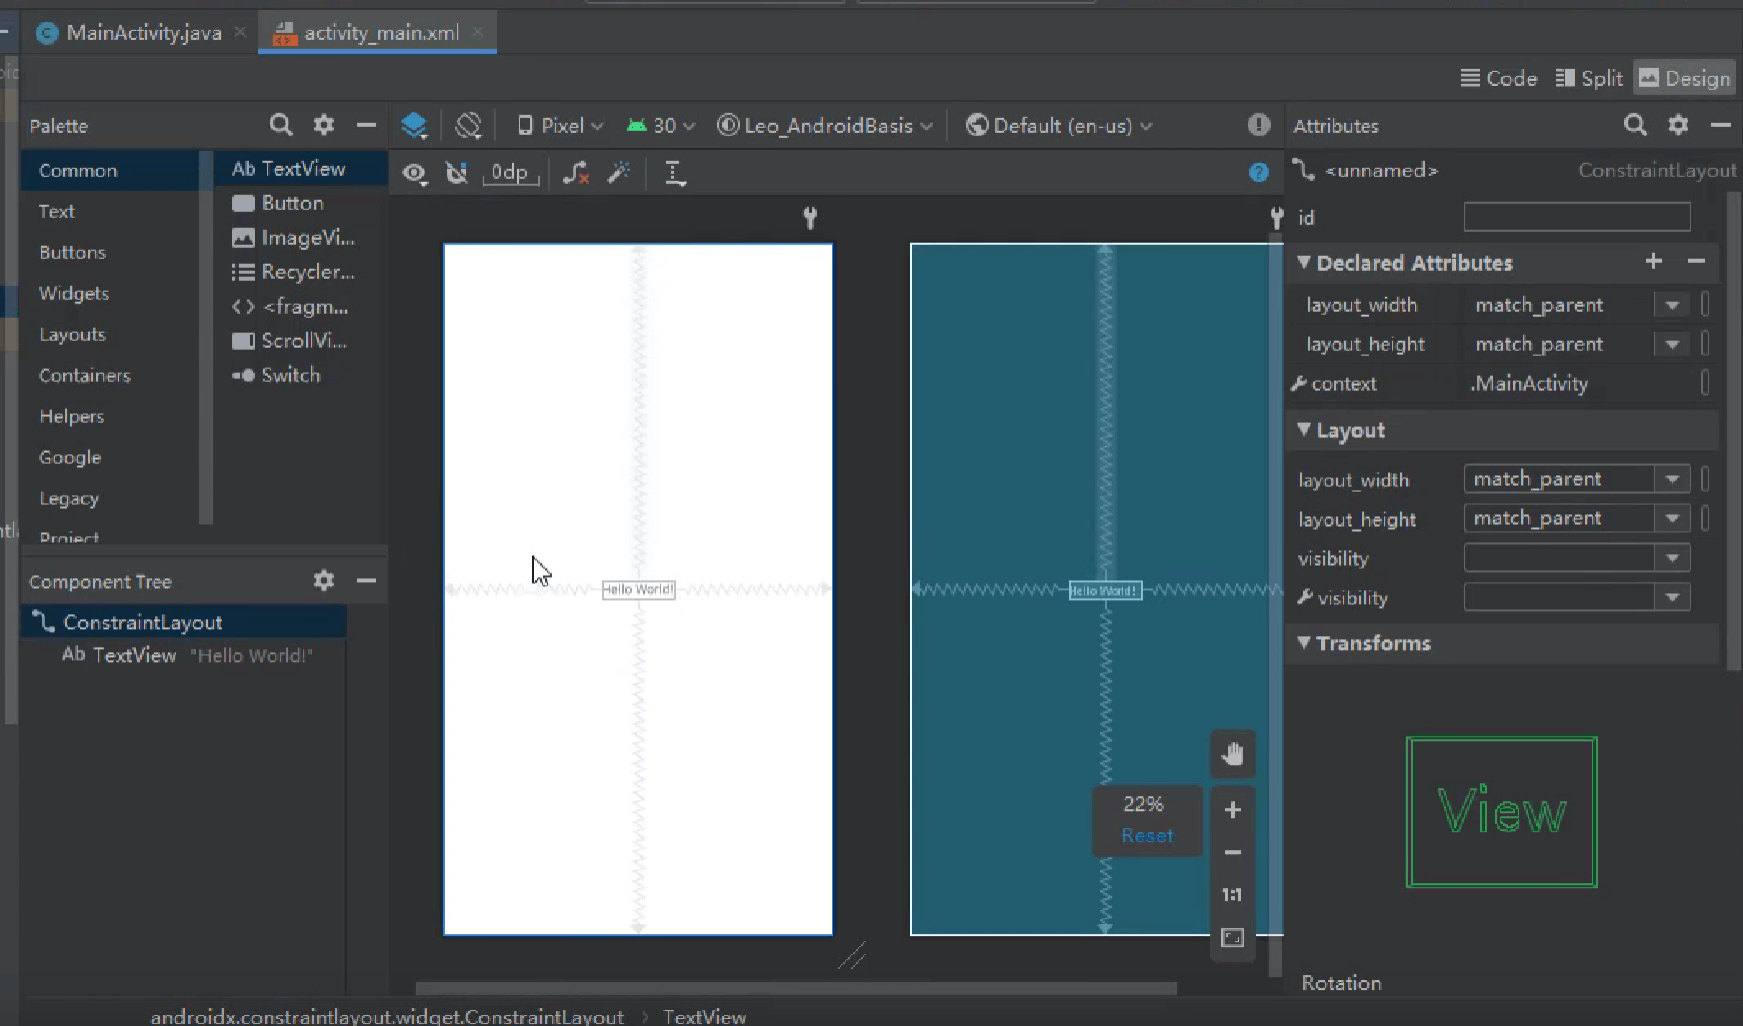Toggle orientation for preview icon
Viewport: 1743px width, 1026px height.
[468, 125]
